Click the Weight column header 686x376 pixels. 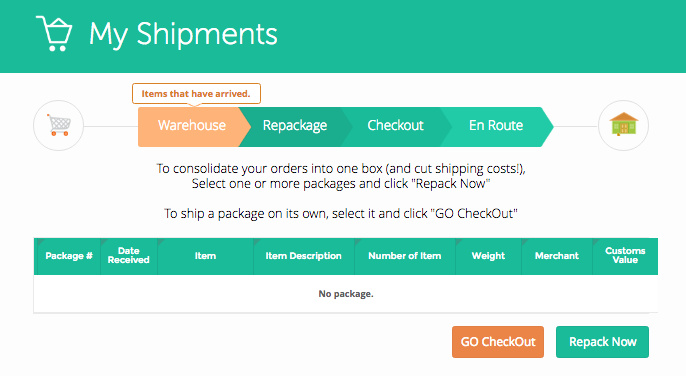[x=488, y=256]
